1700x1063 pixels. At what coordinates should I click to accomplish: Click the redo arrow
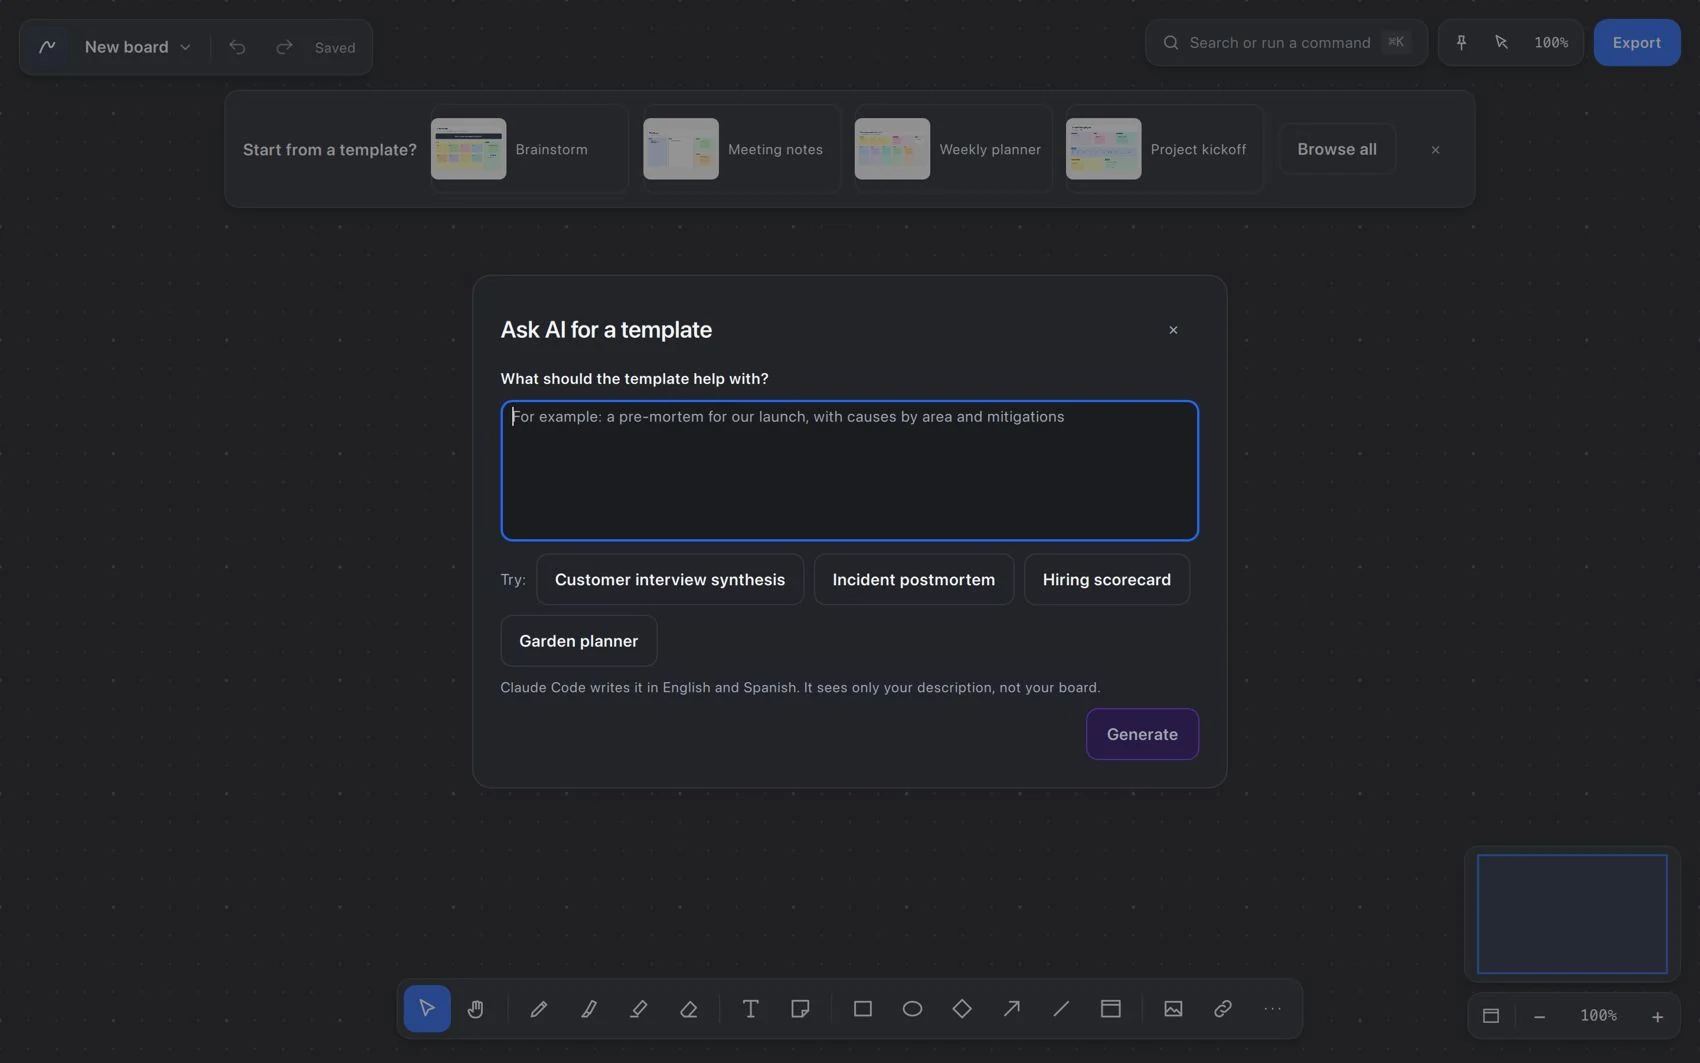(284, 47)
